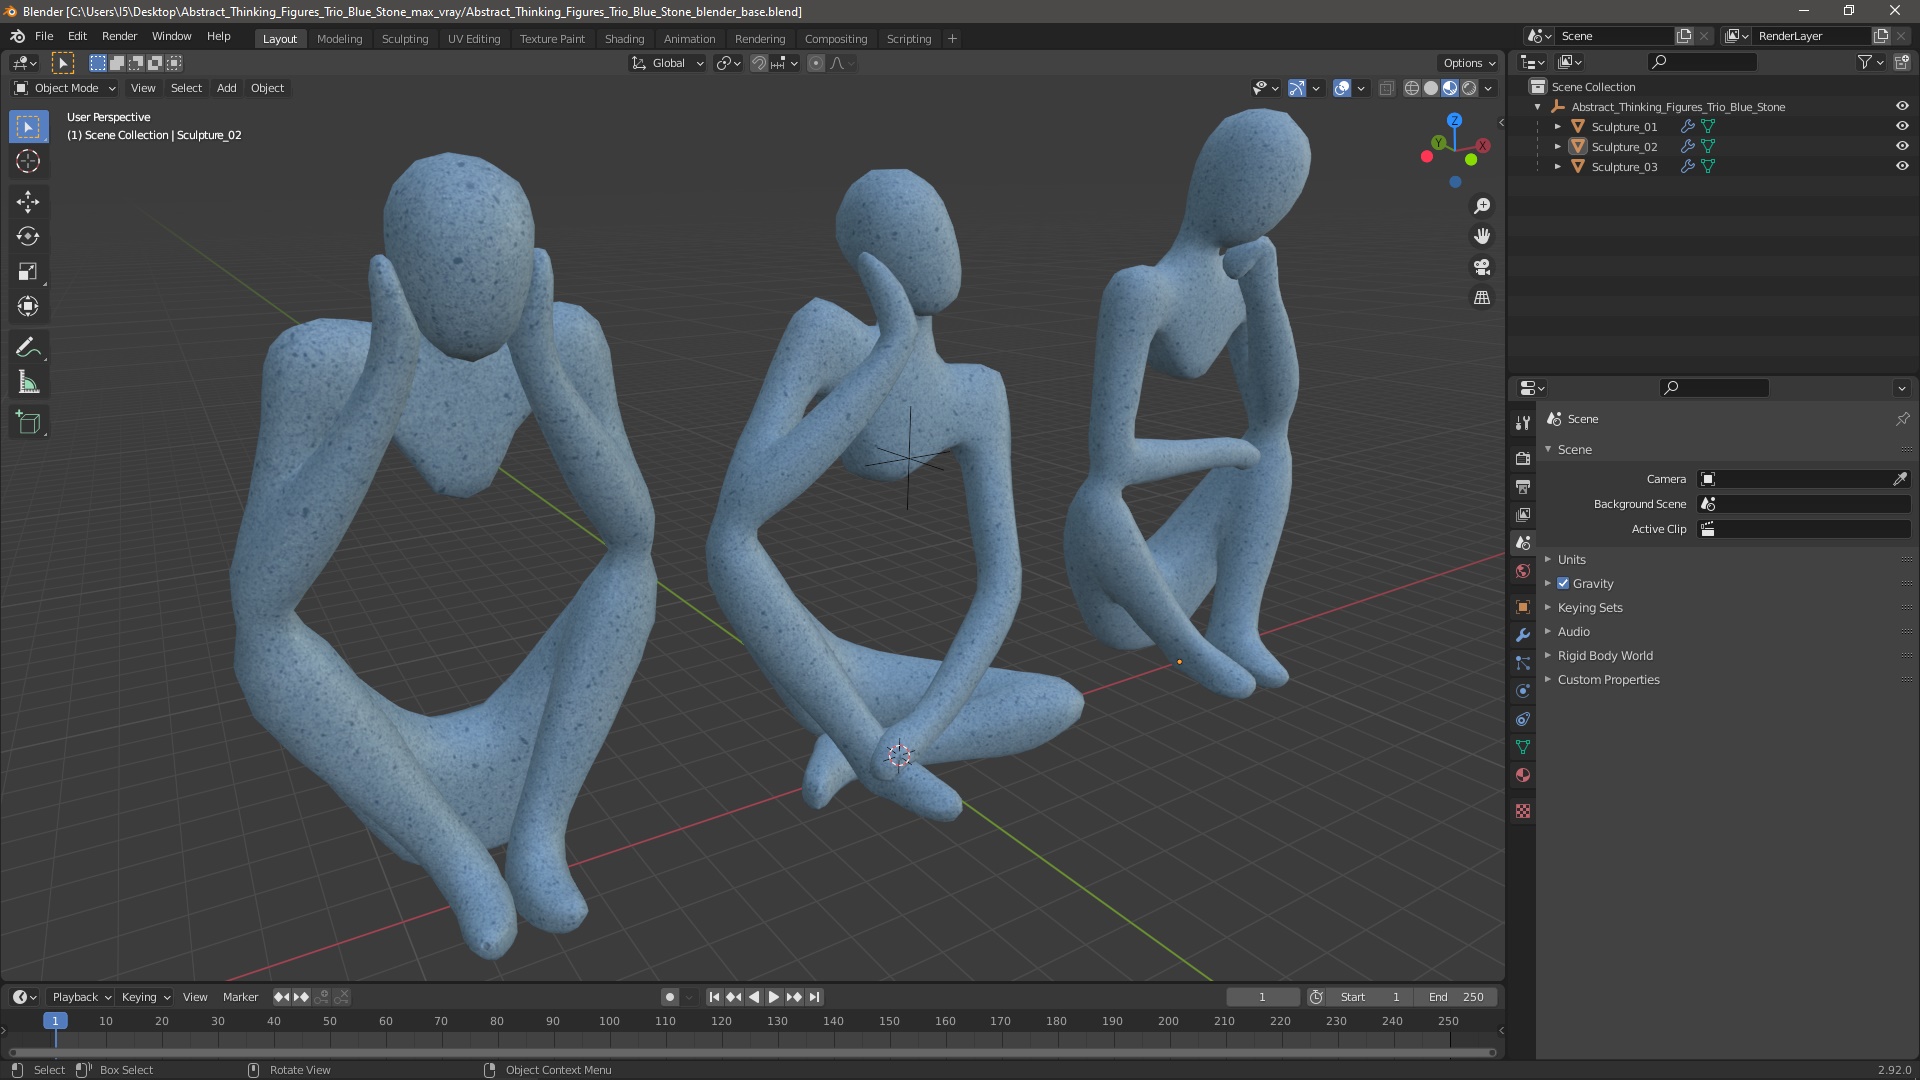Click frame 100 on the timeline
Image resolution: width=1920 pixels, height=1080 pixels.
(609, 1021)
